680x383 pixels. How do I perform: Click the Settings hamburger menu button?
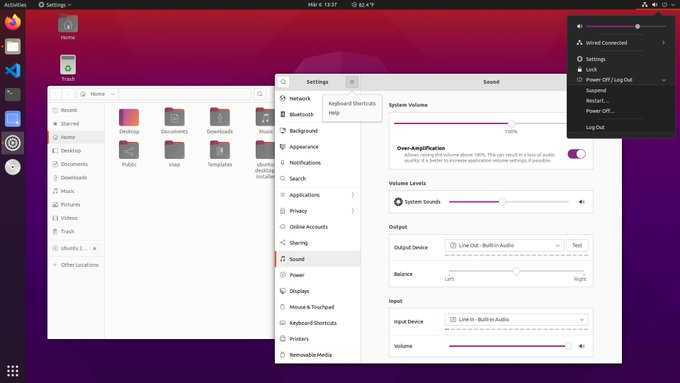pos(352,82)
